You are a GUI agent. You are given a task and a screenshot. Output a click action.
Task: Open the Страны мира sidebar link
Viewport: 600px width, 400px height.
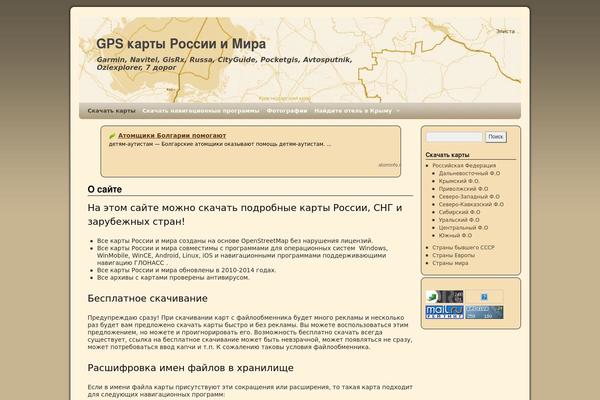tap(450, 263)
